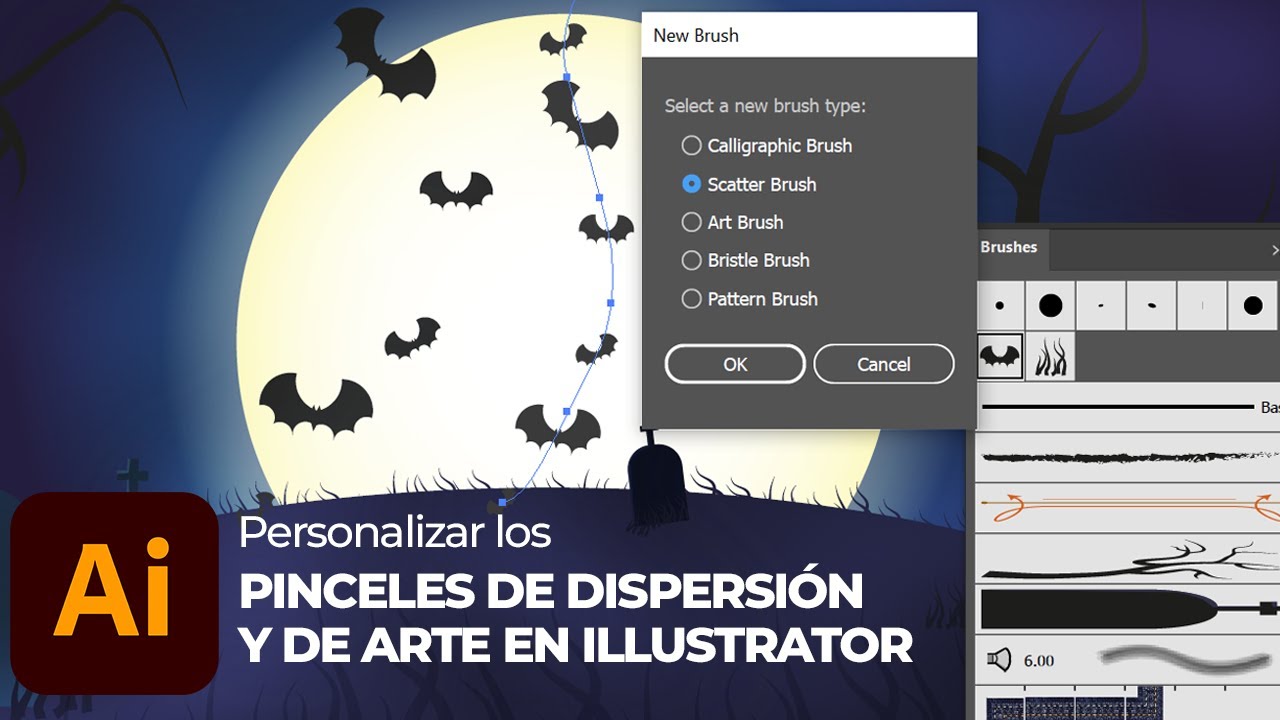Select the grass scatter brush thumbnail
This screenshot has width=1280, height=720.
pyautogui.click(x=1050, y=356)
